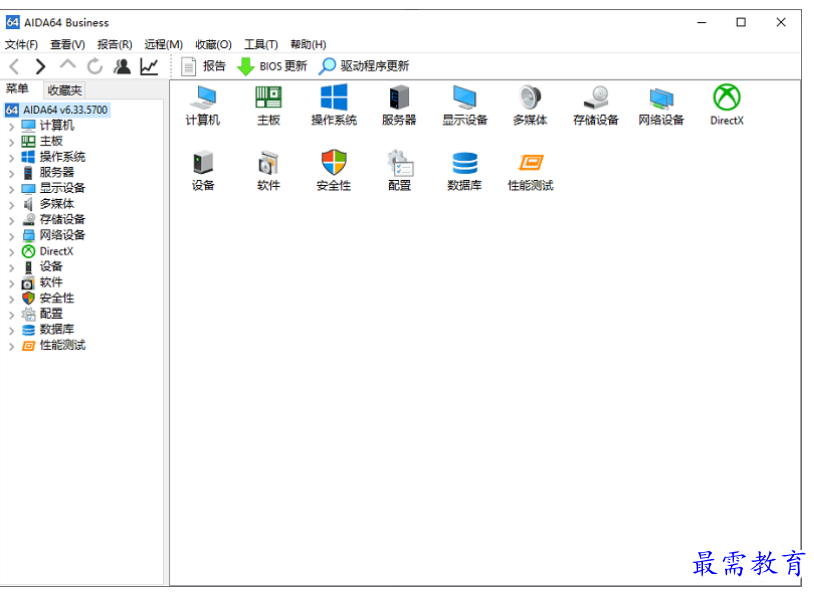814x595 pixels.
Task: Expand the DirectX tree node arrow
Action: point(11,252)
